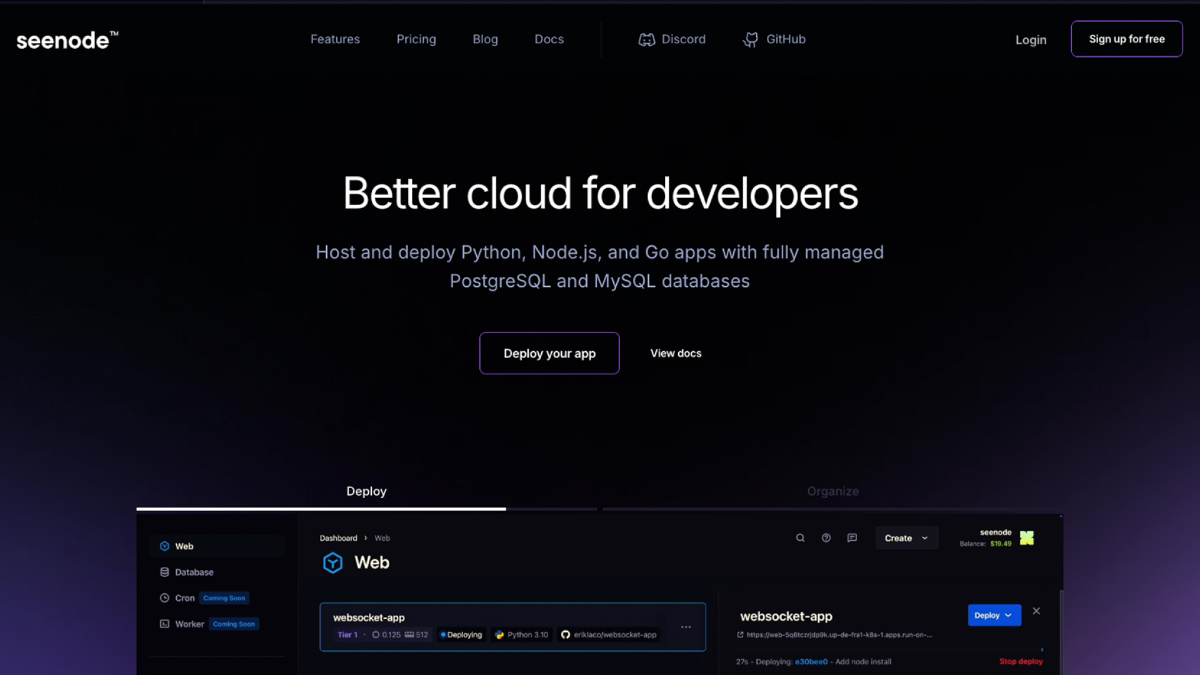Viewport: 1200px width, 675px height.
Task: Click the green seenode account avatar
Action: 1027,538
